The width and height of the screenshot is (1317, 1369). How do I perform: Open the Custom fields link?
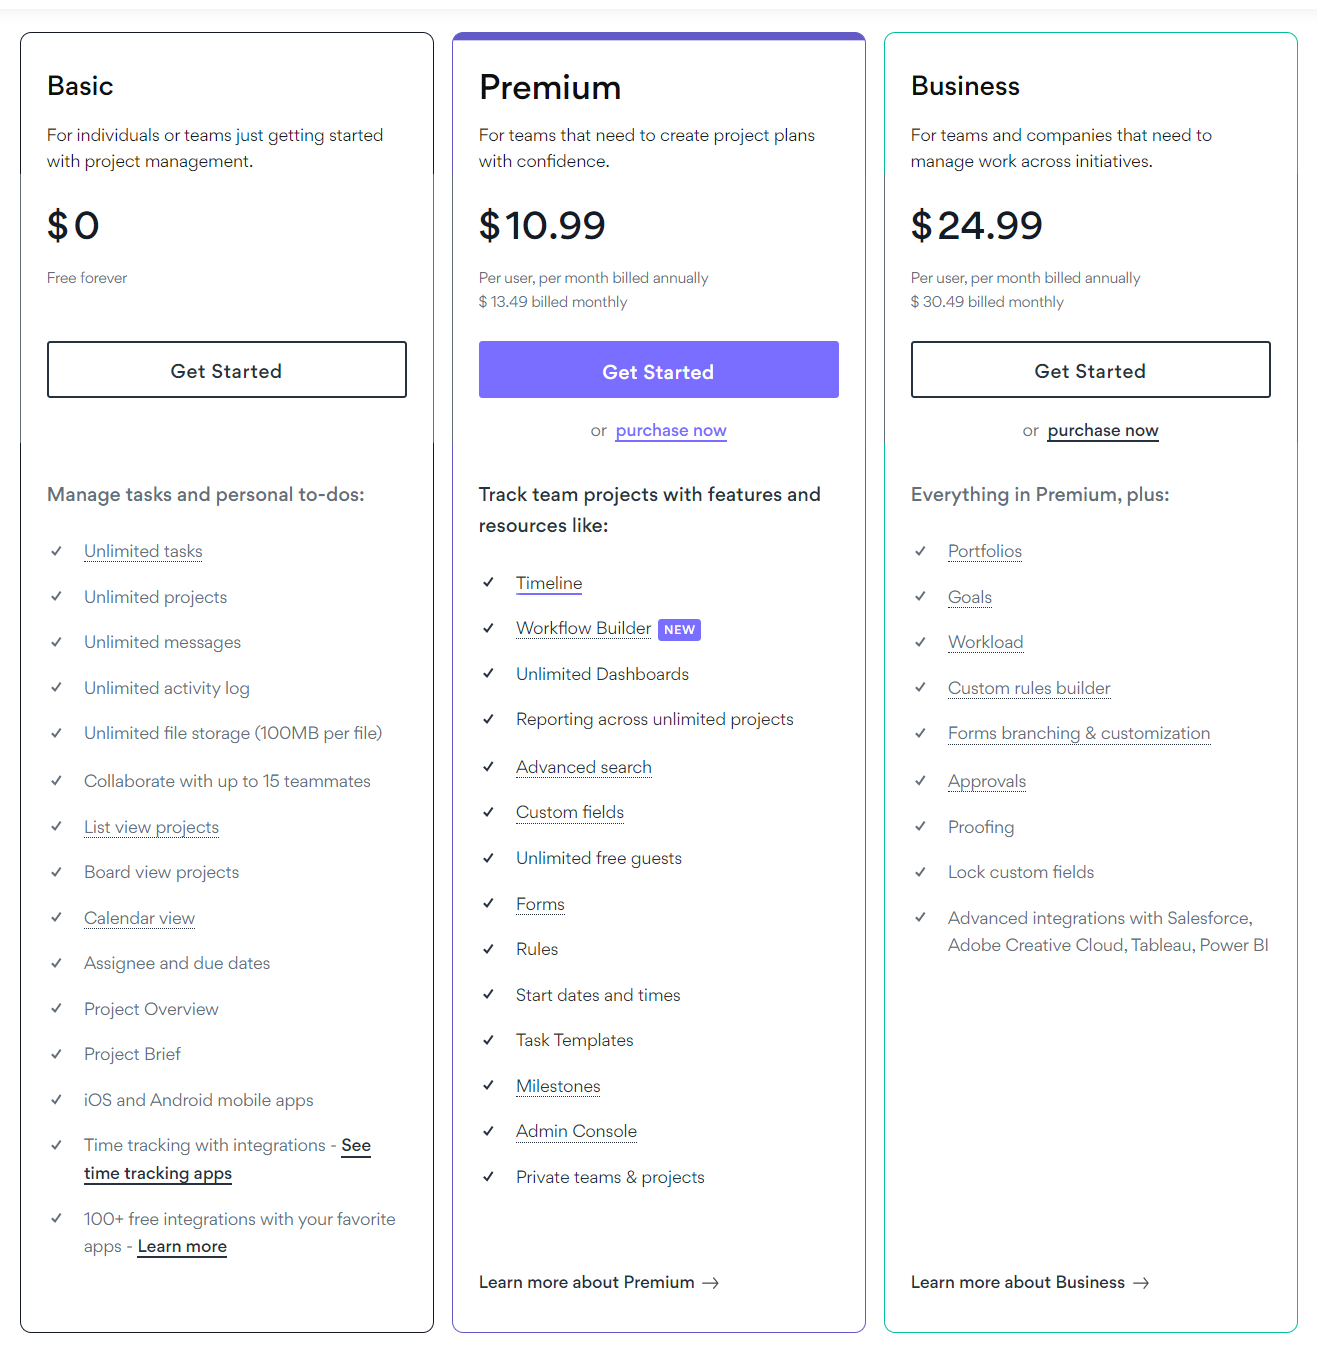[x=569, y=812]
